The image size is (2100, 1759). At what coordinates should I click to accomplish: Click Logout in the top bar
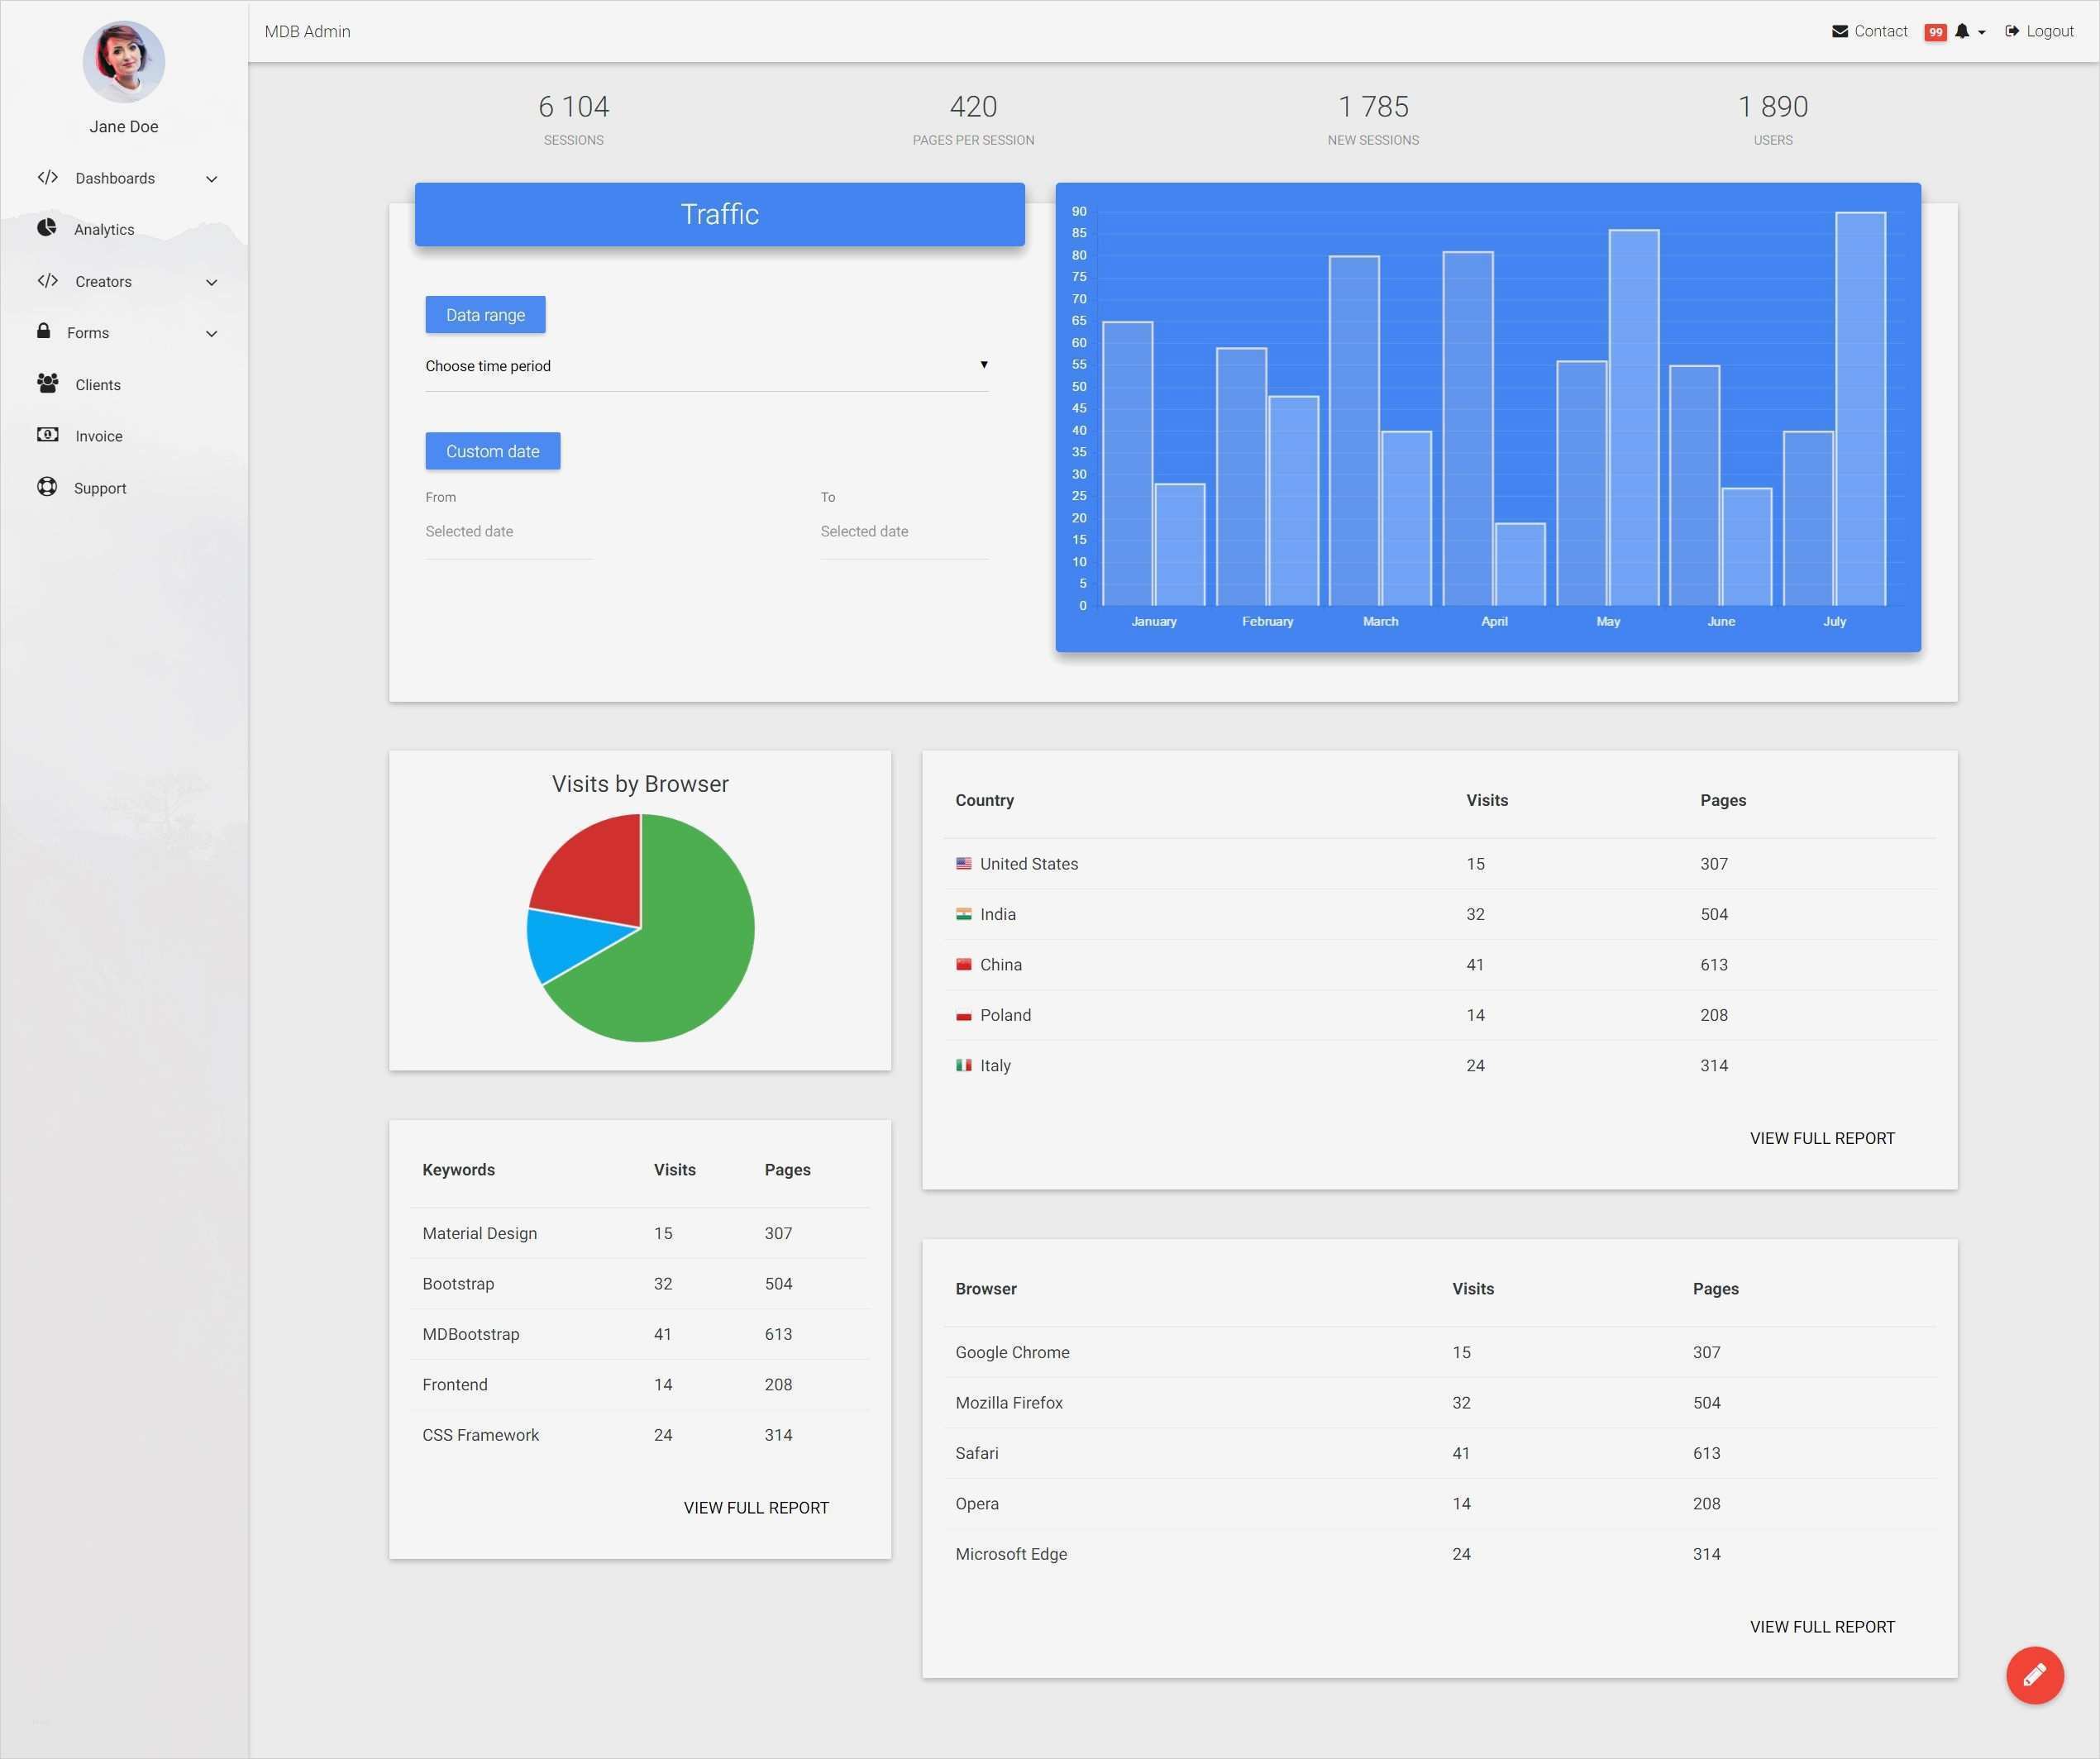coord(2039,31)
